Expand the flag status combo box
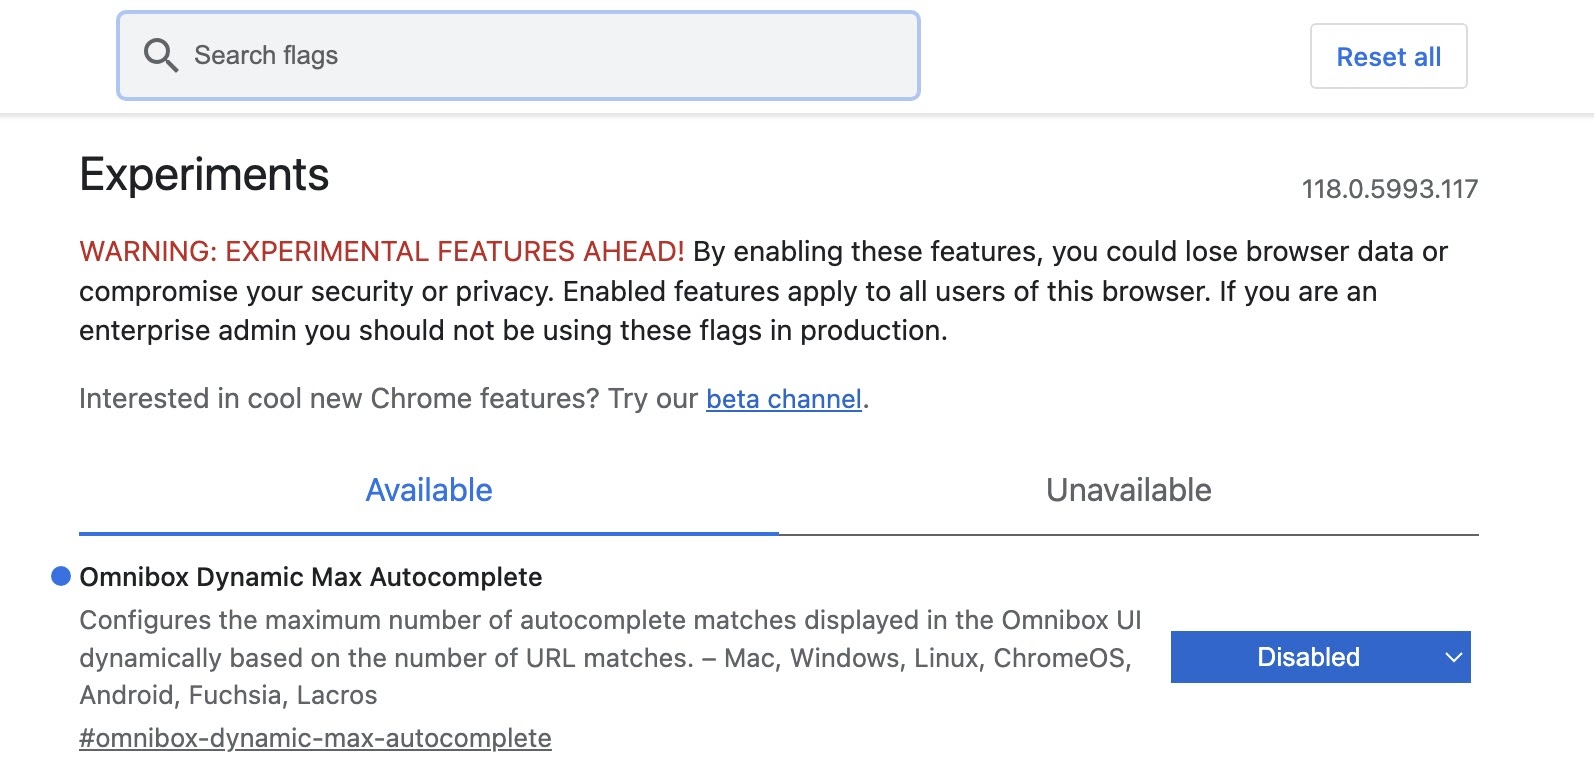This screenshot has width=1594, height=782. point(1318,657)
